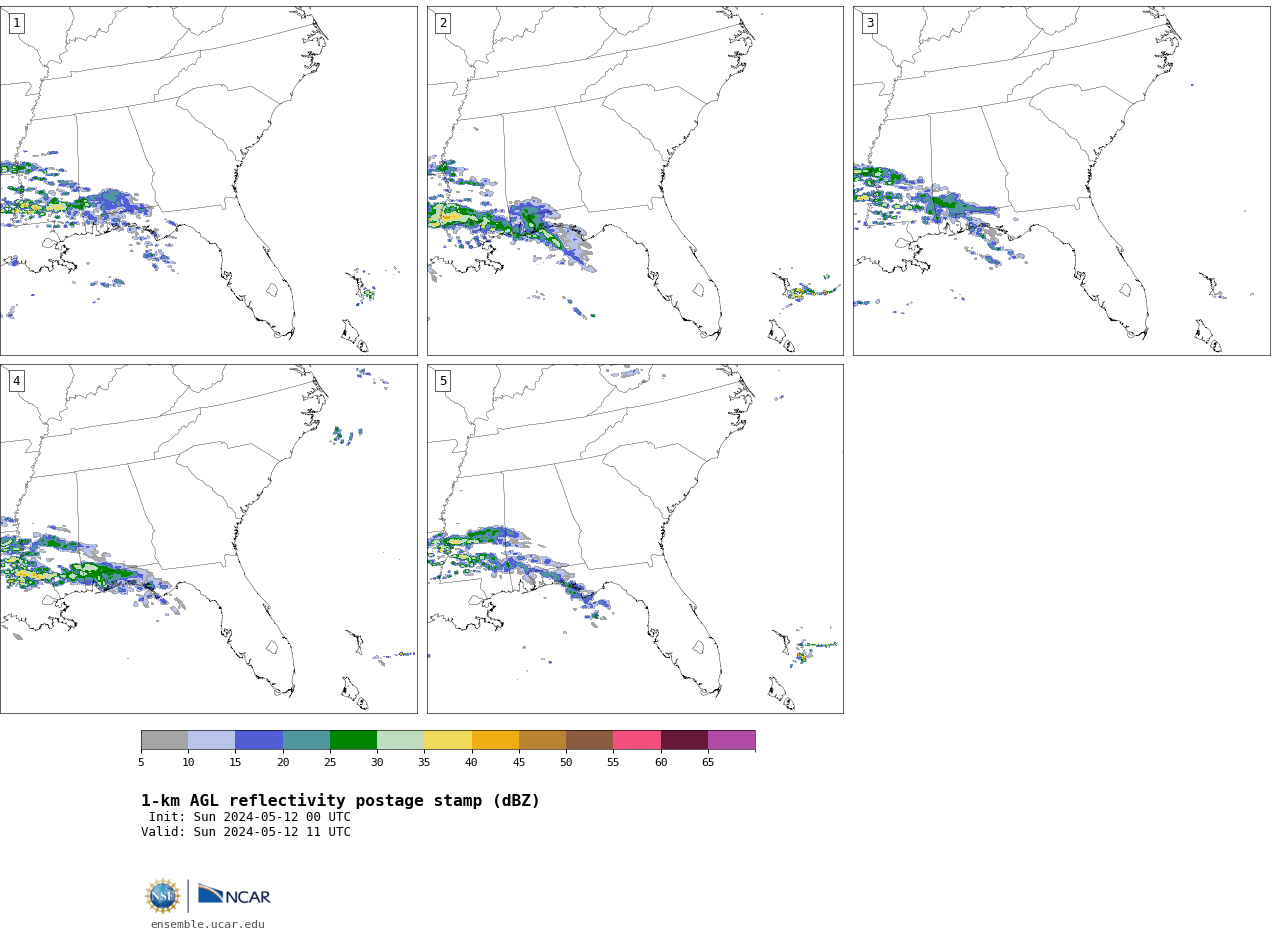Click the teal 20-25 dBZ swatch
The width and height of the screenshot is (1280, 936).
point(306,740)
